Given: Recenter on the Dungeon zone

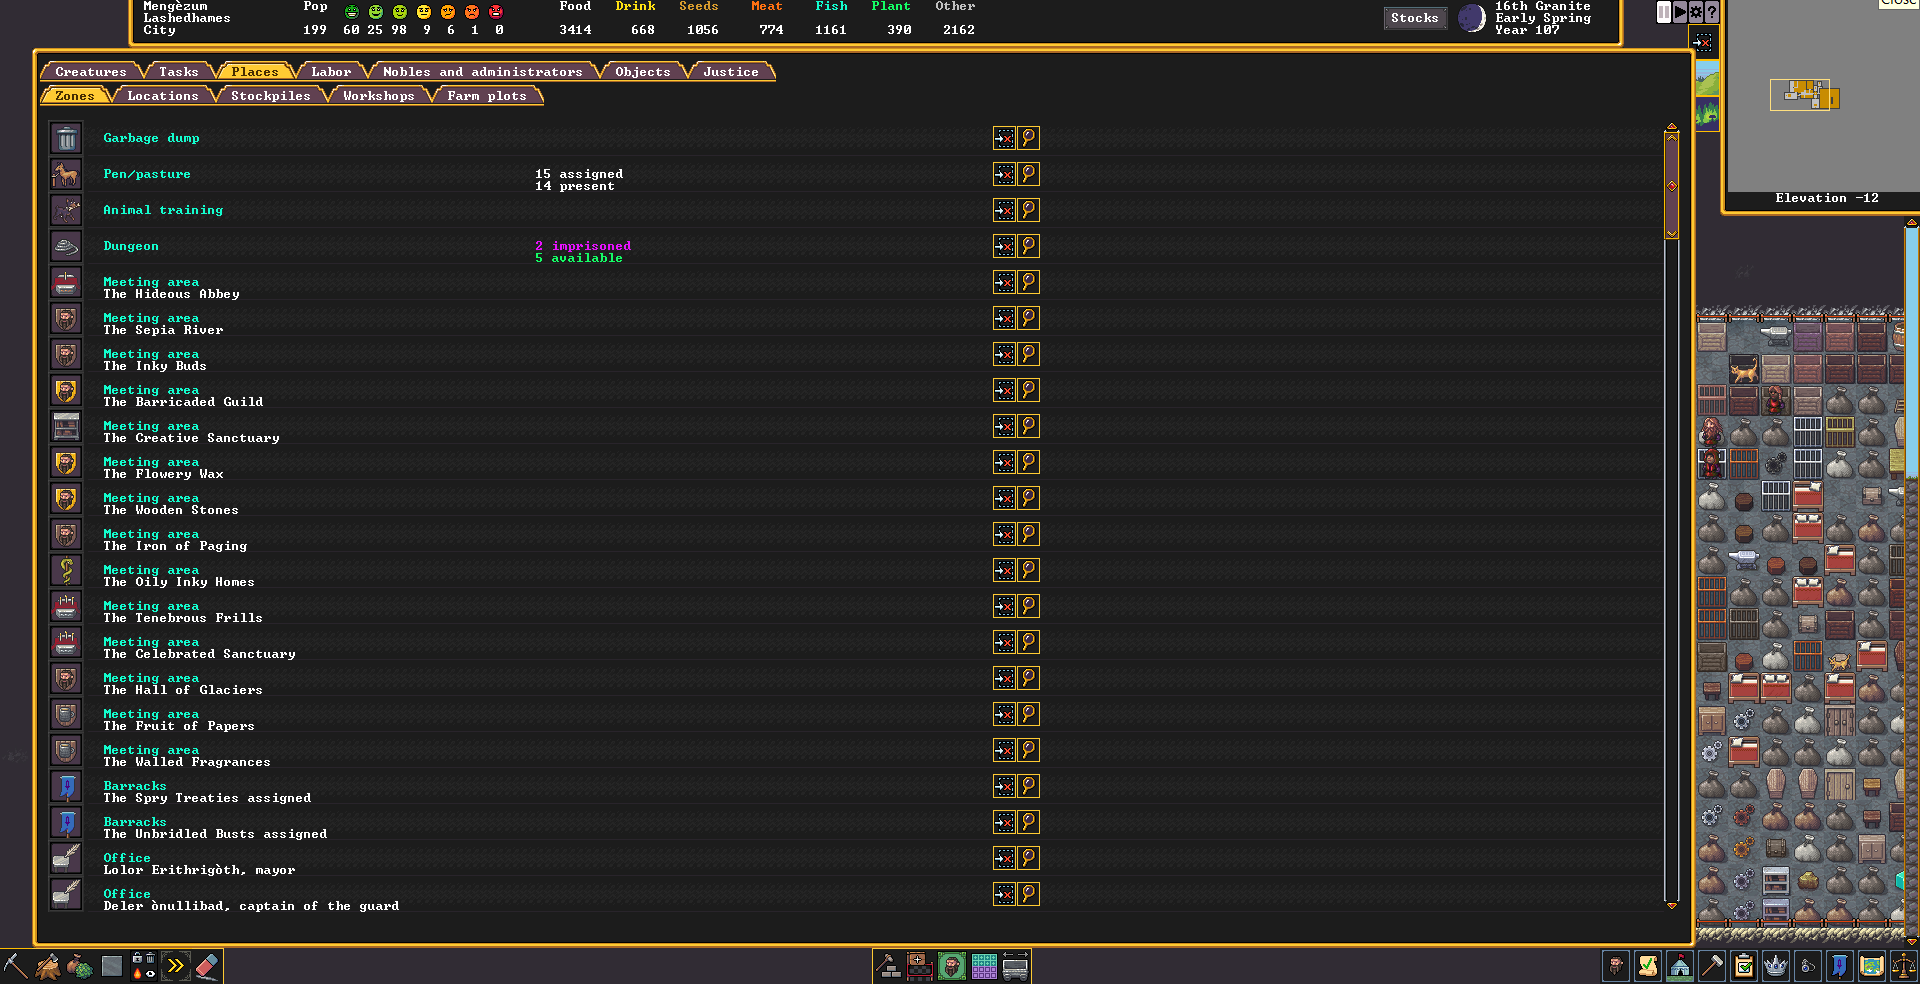Looking at the screenshot, I should [1004, 246].
